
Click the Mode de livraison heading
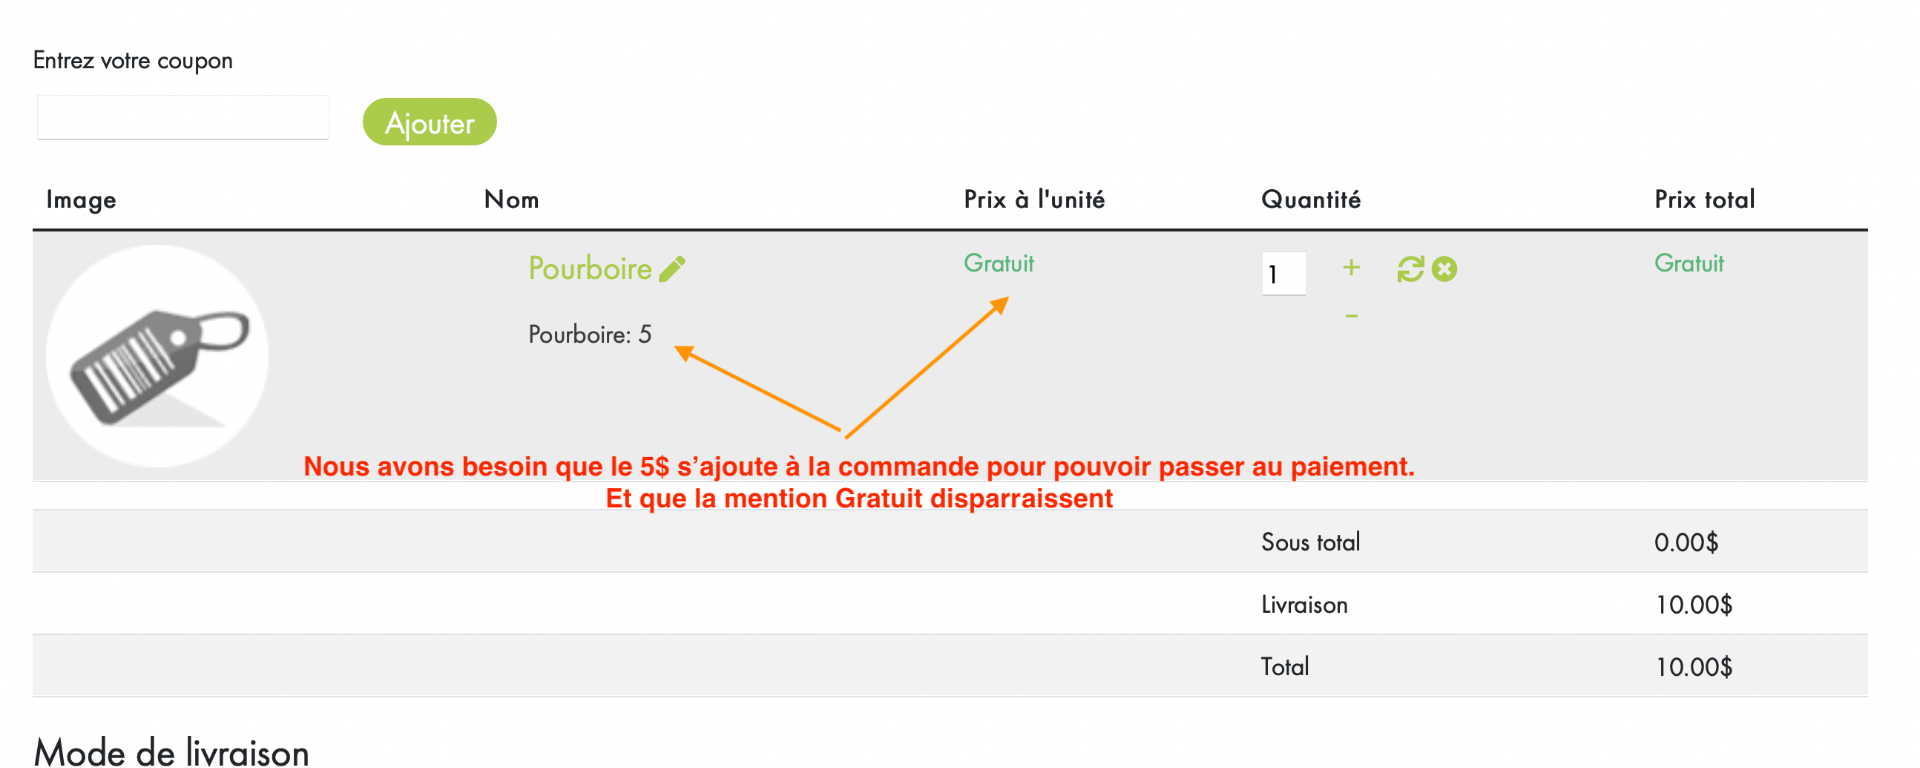pyautogui.click(x=172, y=752)
